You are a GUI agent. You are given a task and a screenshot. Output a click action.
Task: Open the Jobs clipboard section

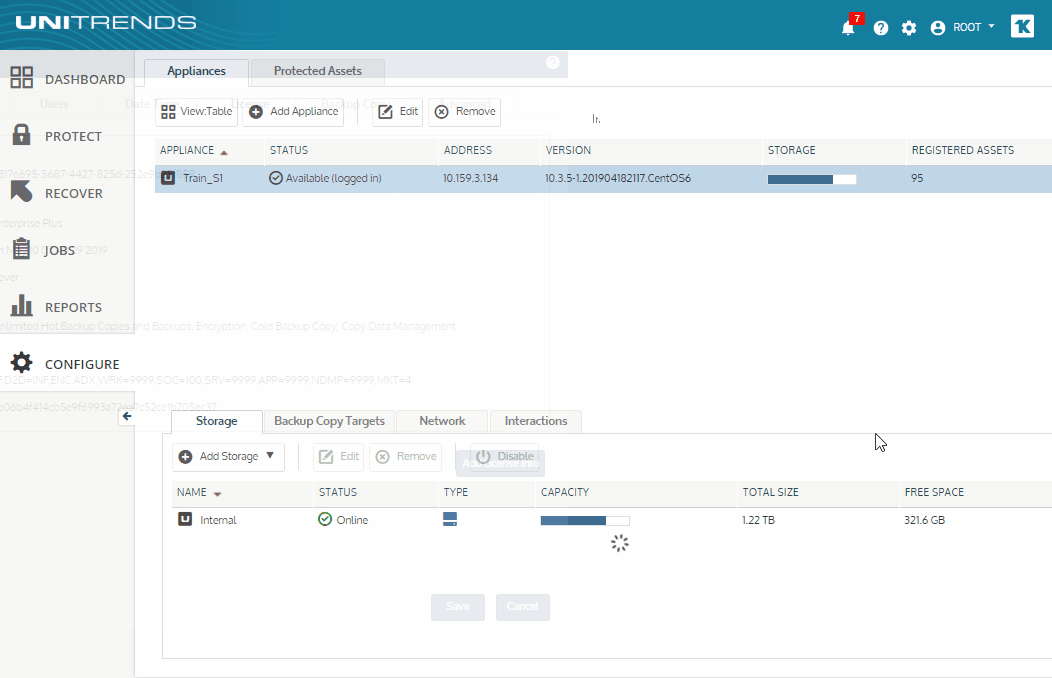point(67,249)
